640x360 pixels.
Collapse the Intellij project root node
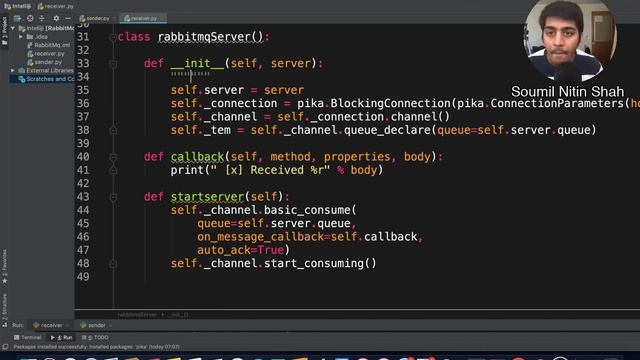pos(13,28)
